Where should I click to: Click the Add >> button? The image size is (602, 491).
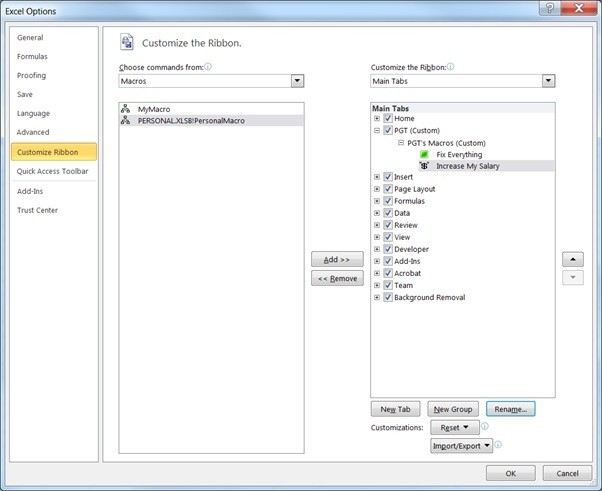(337, 260)
